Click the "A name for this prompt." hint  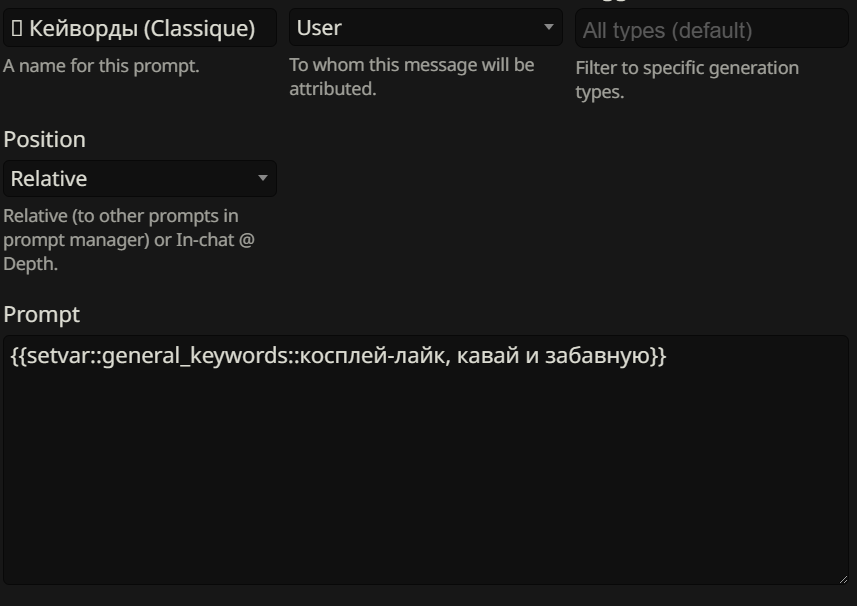pos(101,67)
